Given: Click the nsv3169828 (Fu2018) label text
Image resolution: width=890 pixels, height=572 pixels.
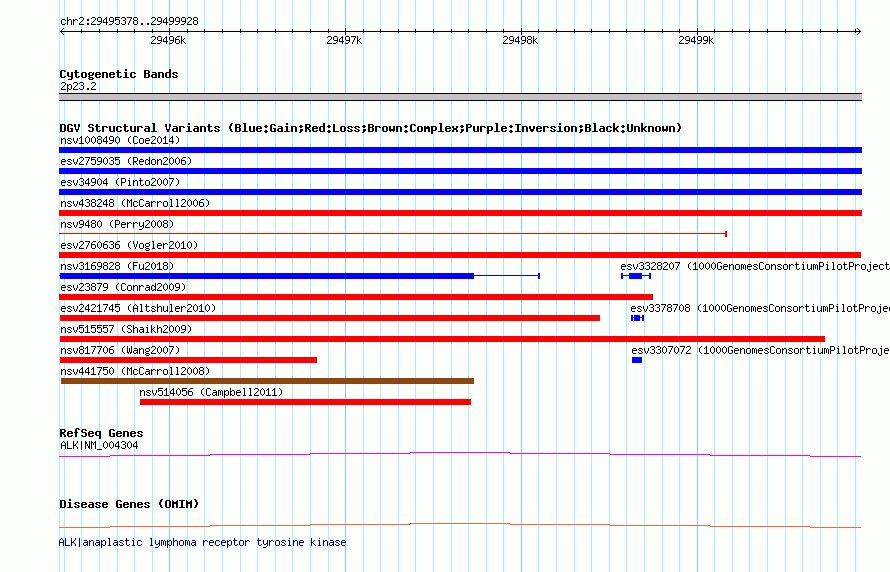Looking at the screenshot, I should (x=117, y=266).
